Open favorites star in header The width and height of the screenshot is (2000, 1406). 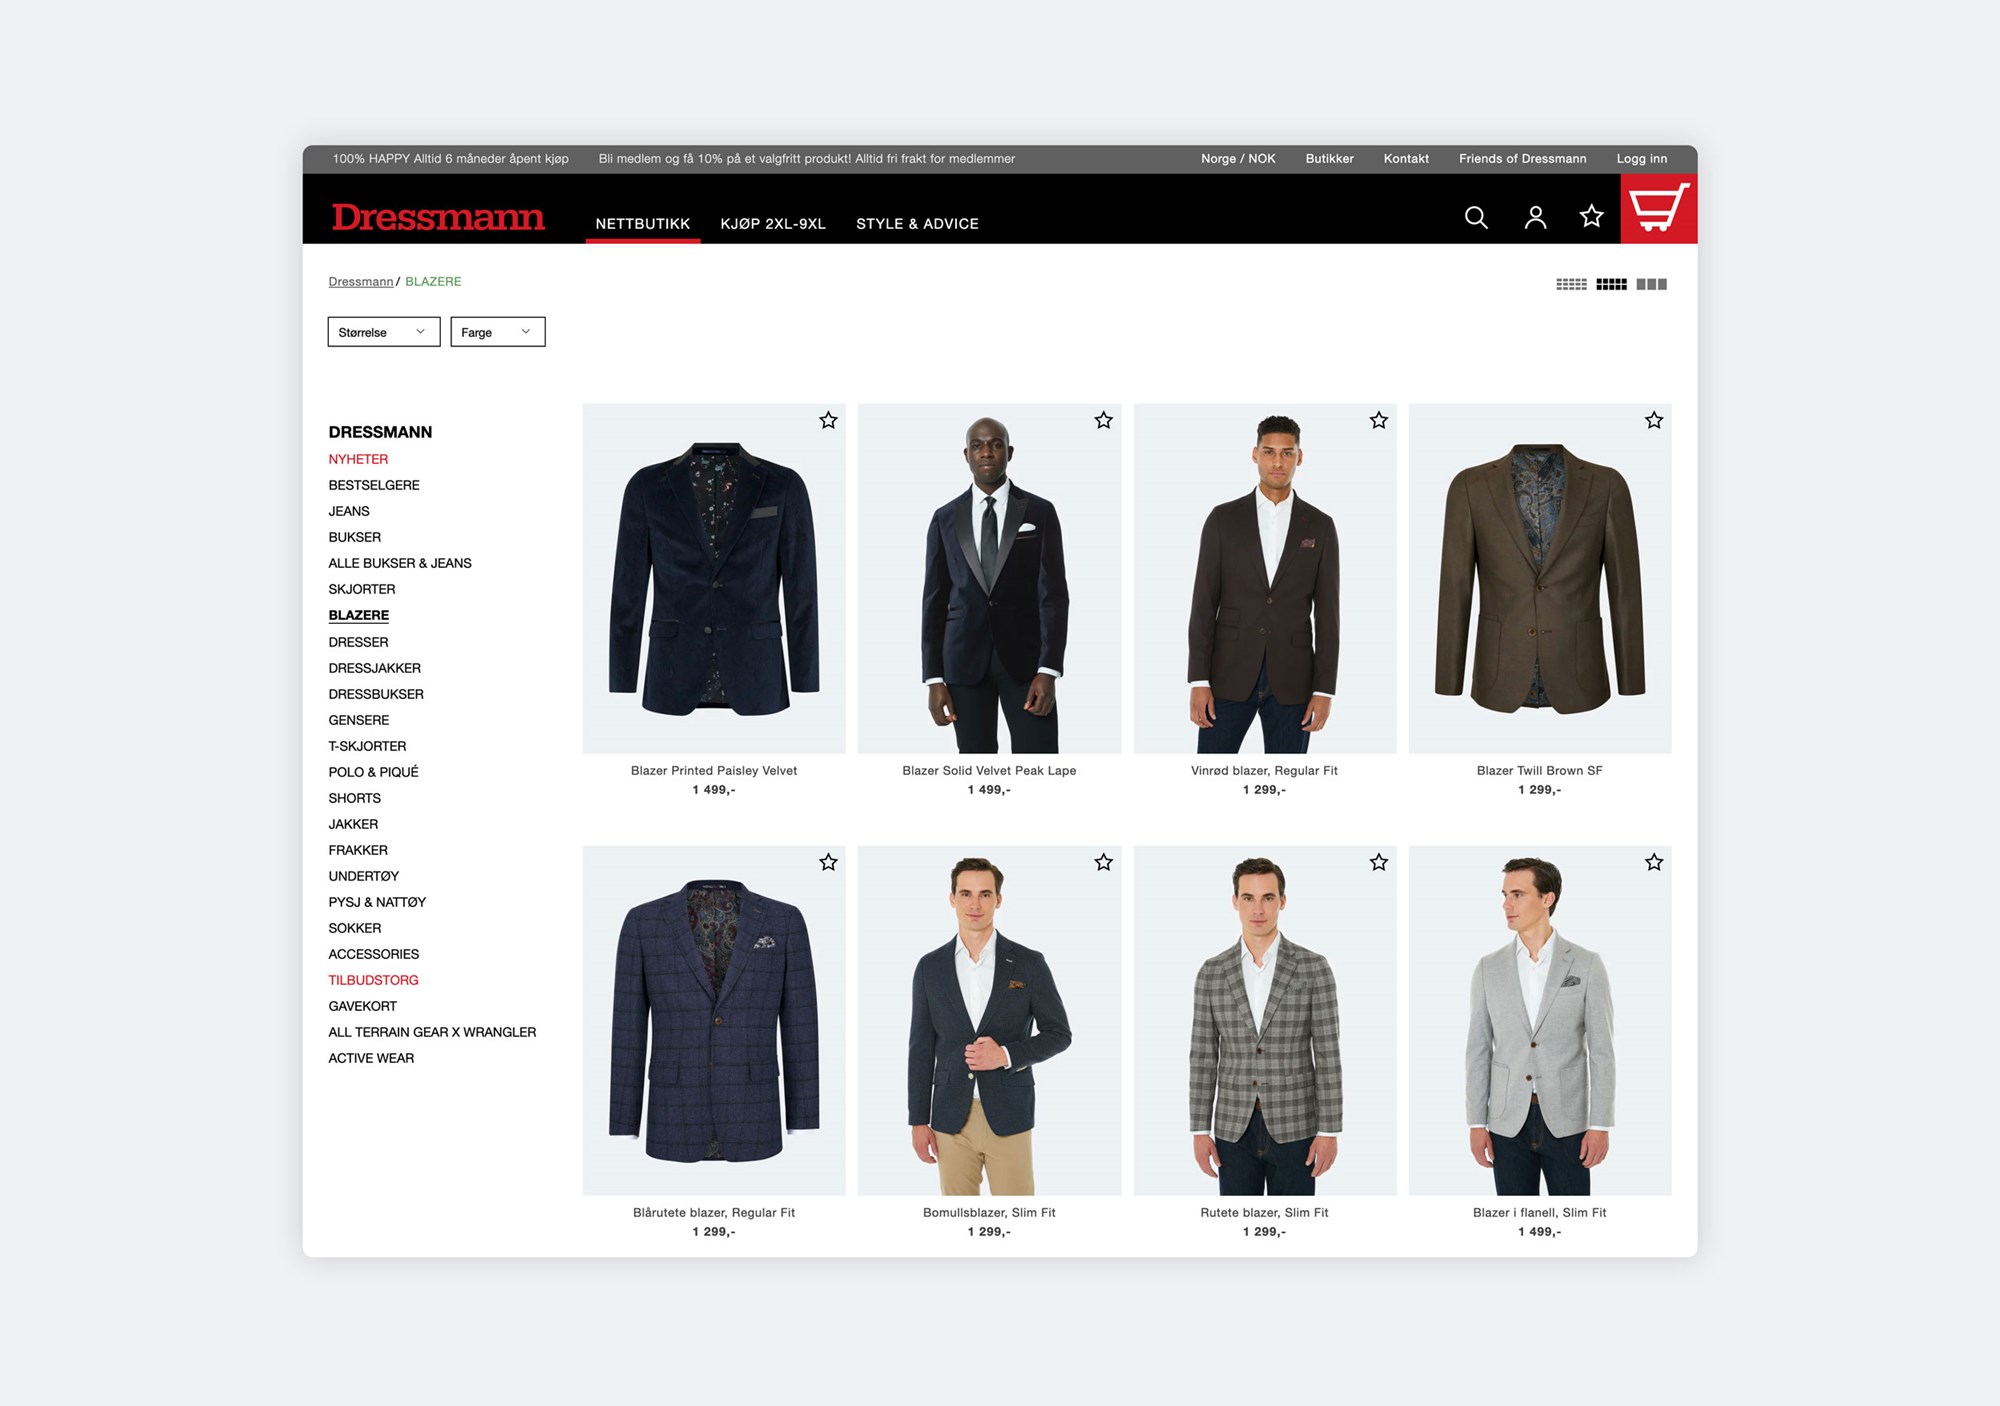(1591, 216)
